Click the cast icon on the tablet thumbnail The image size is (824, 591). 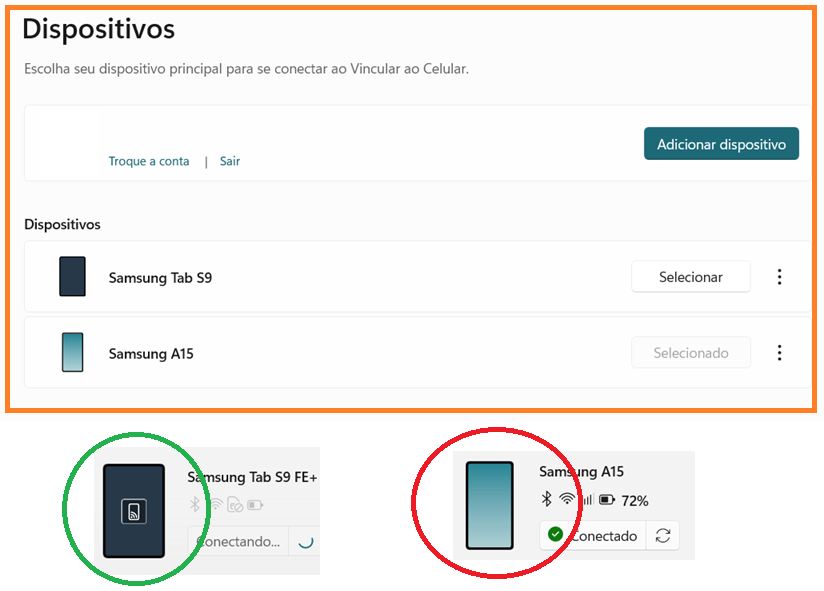tap(134, 511)
